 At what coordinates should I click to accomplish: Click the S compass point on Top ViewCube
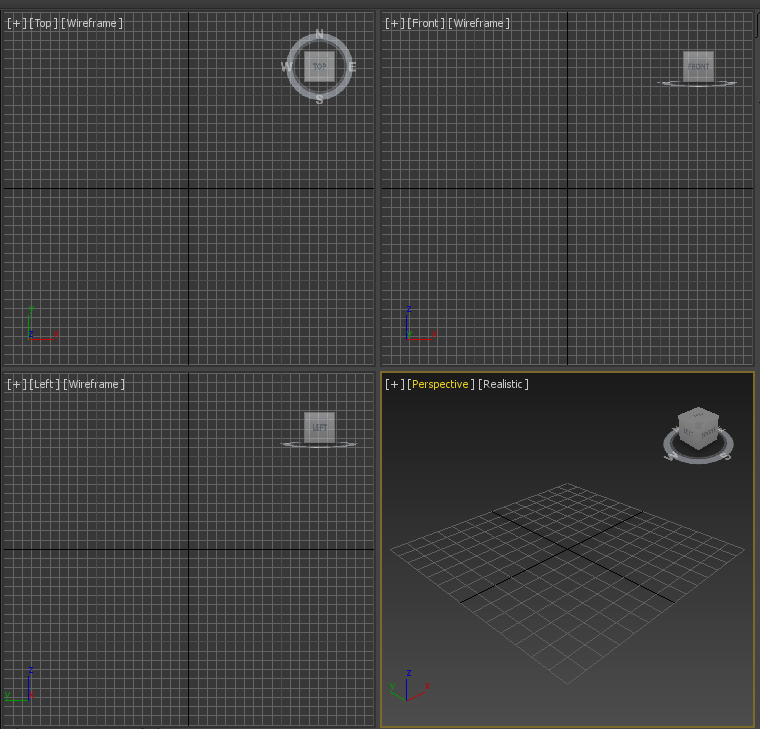[x=319, y=99]
